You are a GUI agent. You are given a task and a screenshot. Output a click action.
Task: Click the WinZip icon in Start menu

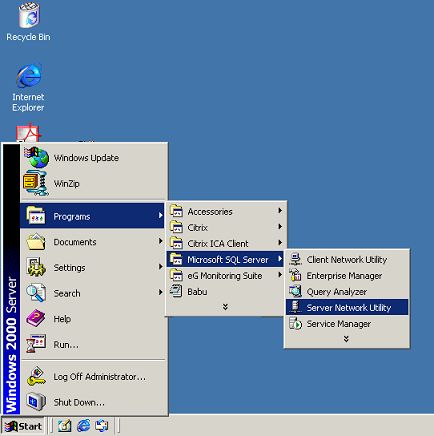pos(36,183)
